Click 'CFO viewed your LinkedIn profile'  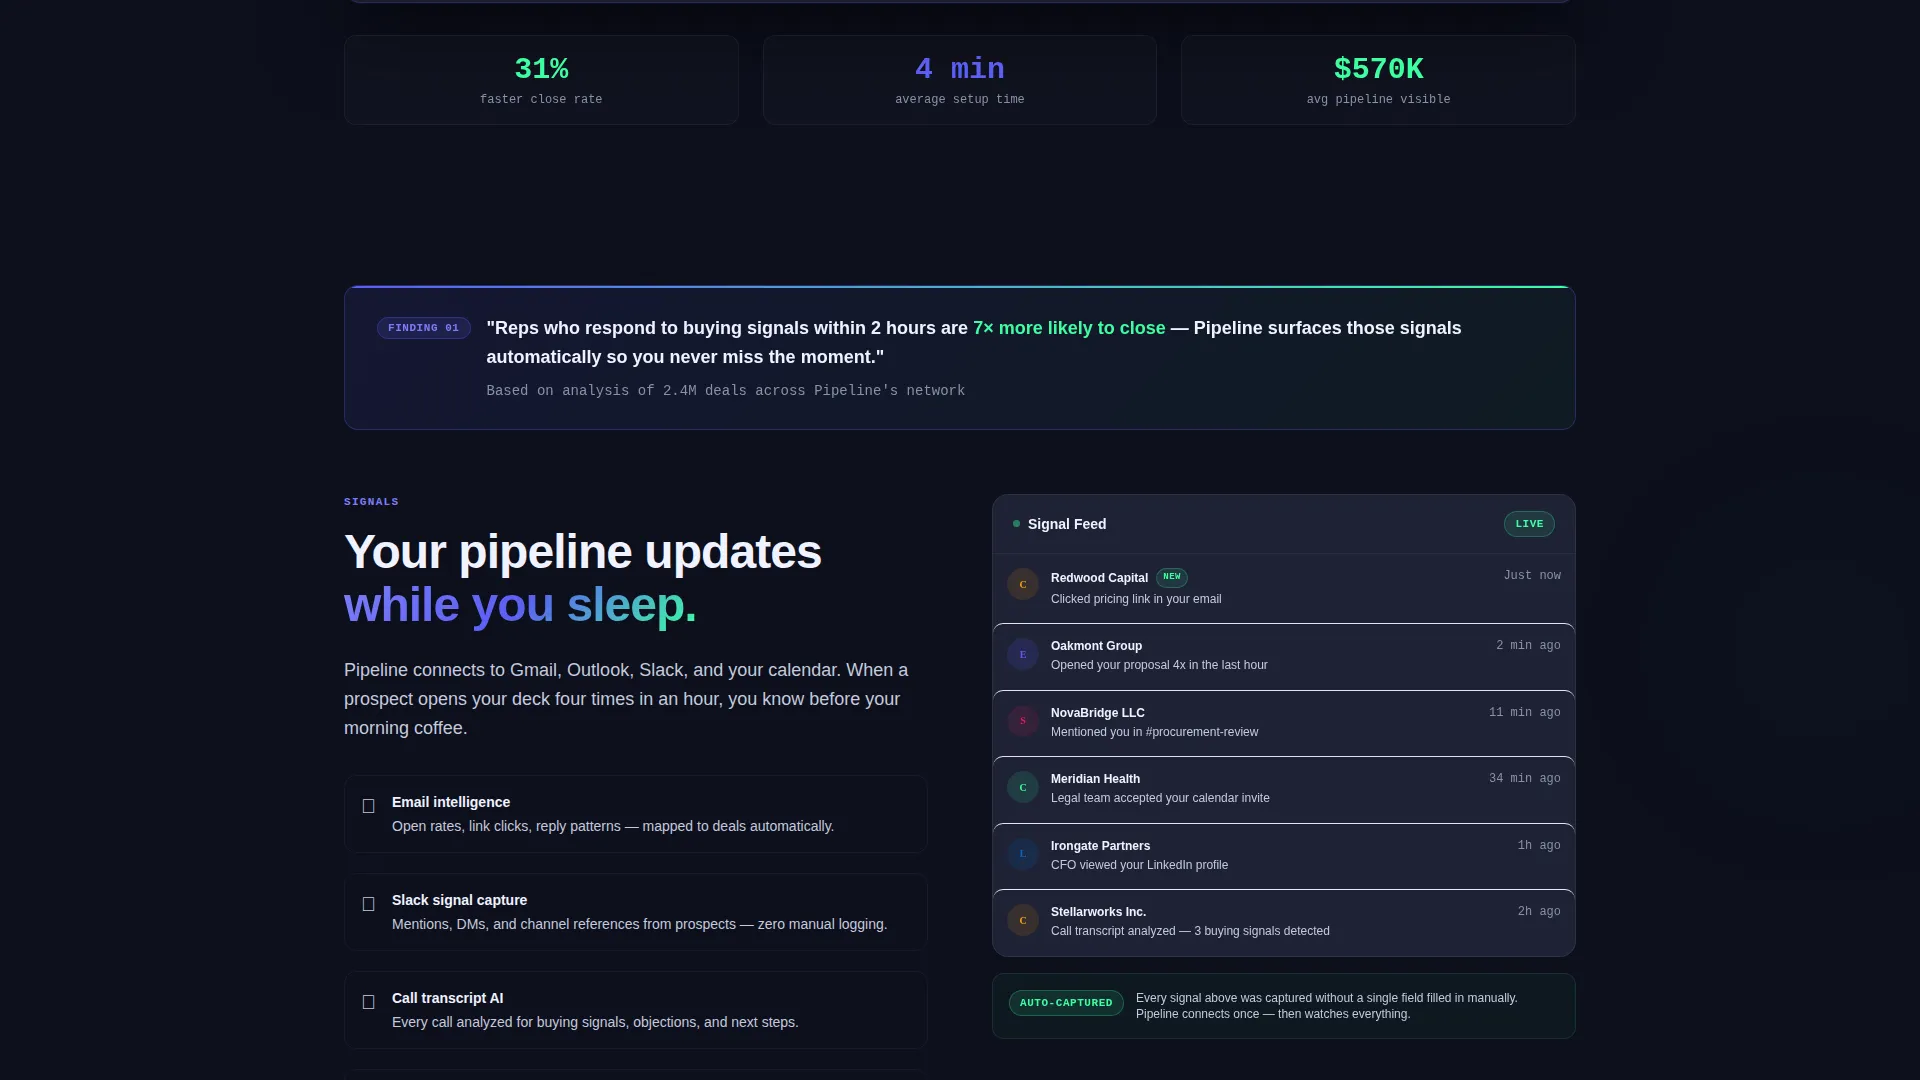pos(1139,865)
